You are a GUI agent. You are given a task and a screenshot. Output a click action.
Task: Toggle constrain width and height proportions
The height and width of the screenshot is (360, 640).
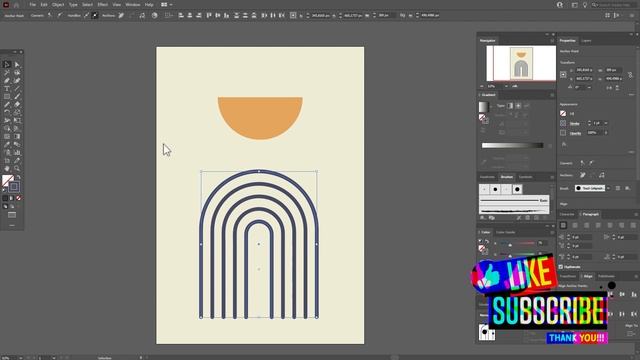pos(630,75)
